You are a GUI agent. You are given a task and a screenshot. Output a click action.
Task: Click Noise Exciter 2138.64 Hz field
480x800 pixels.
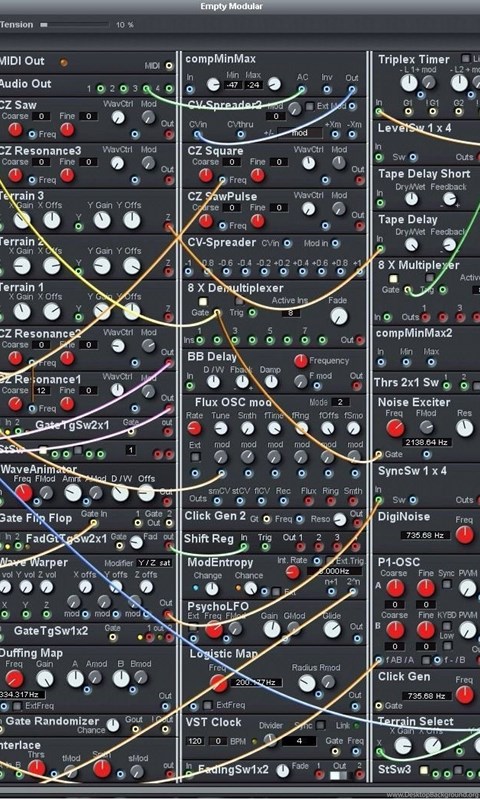[426, 442]
